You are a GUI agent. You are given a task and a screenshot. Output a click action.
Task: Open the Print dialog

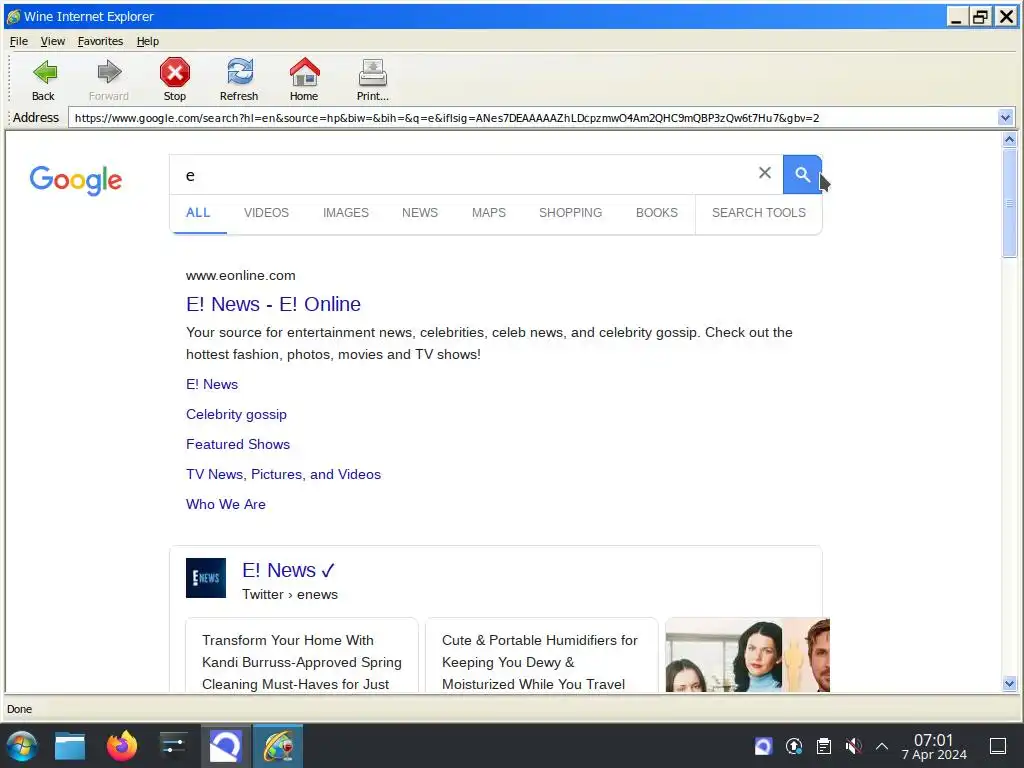373,80
